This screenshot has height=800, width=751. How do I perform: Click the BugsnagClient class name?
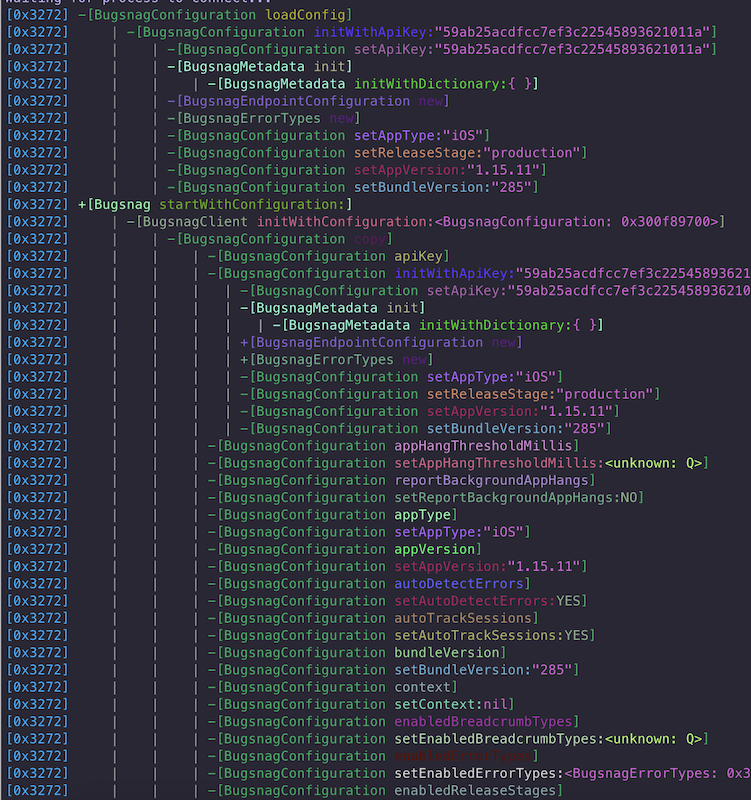195,222
